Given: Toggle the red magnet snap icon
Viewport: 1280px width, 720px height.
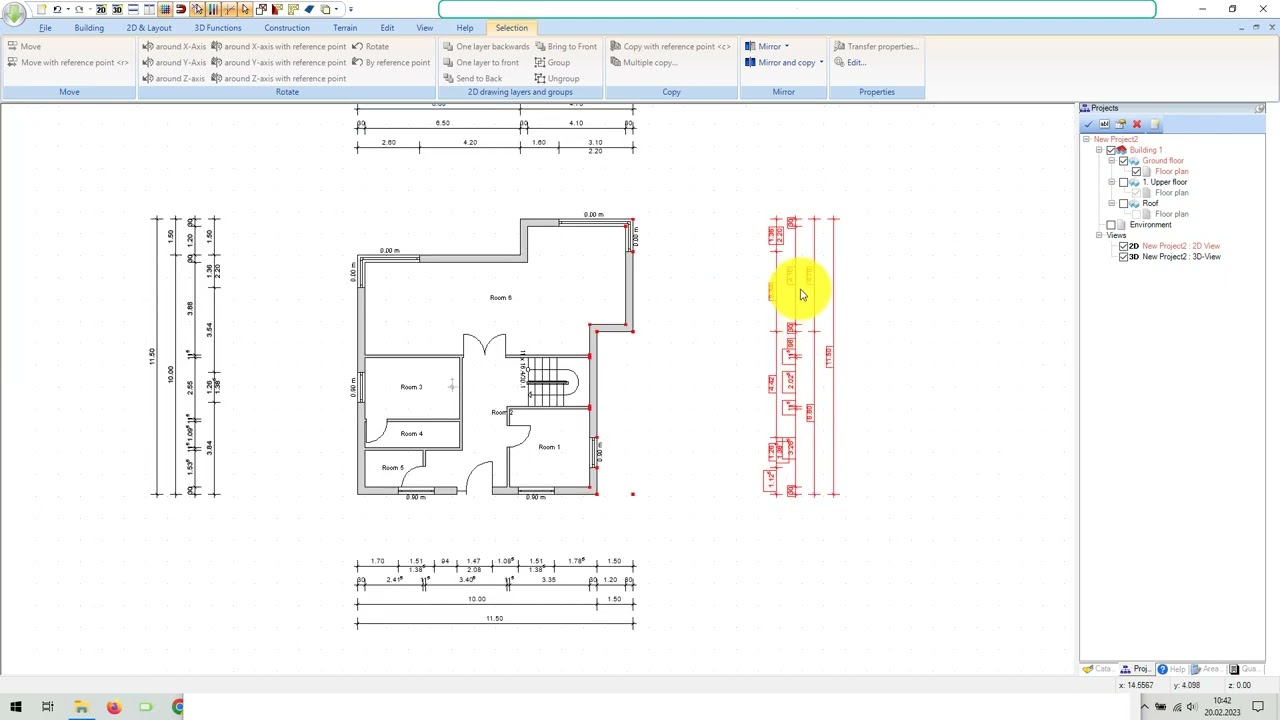Looking at the screenshot, I should (181, 9).
